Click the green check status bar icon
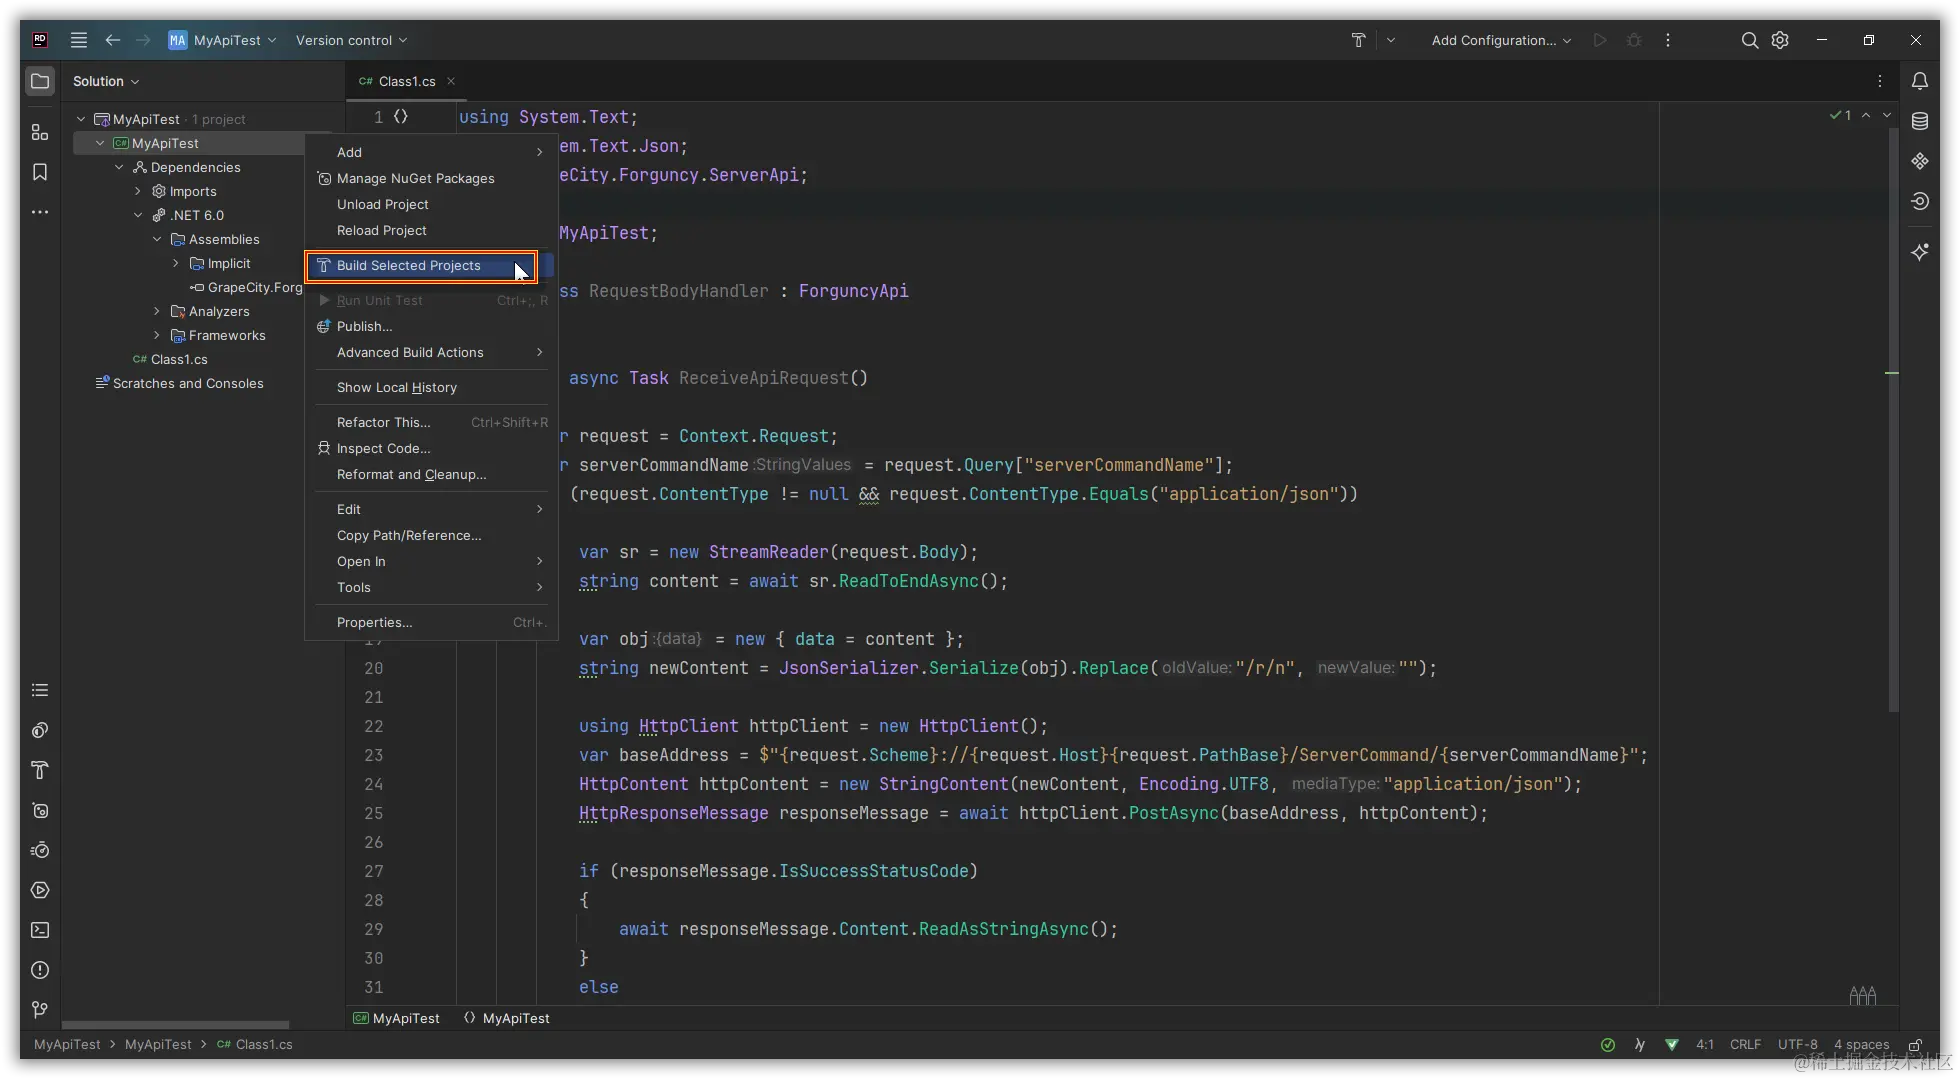Image resolution: width=1960 pixels, height=1079 pixels. [1608, 1045]
